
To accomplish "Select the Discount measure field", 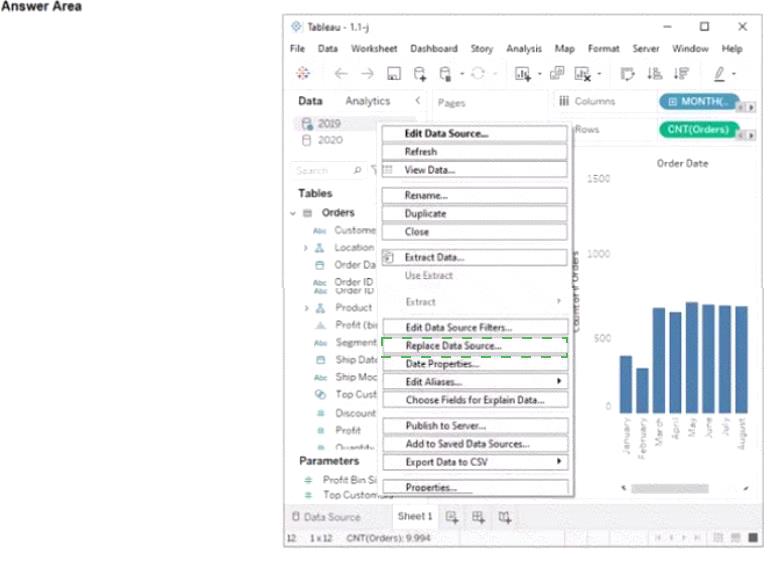I will 355,413.
